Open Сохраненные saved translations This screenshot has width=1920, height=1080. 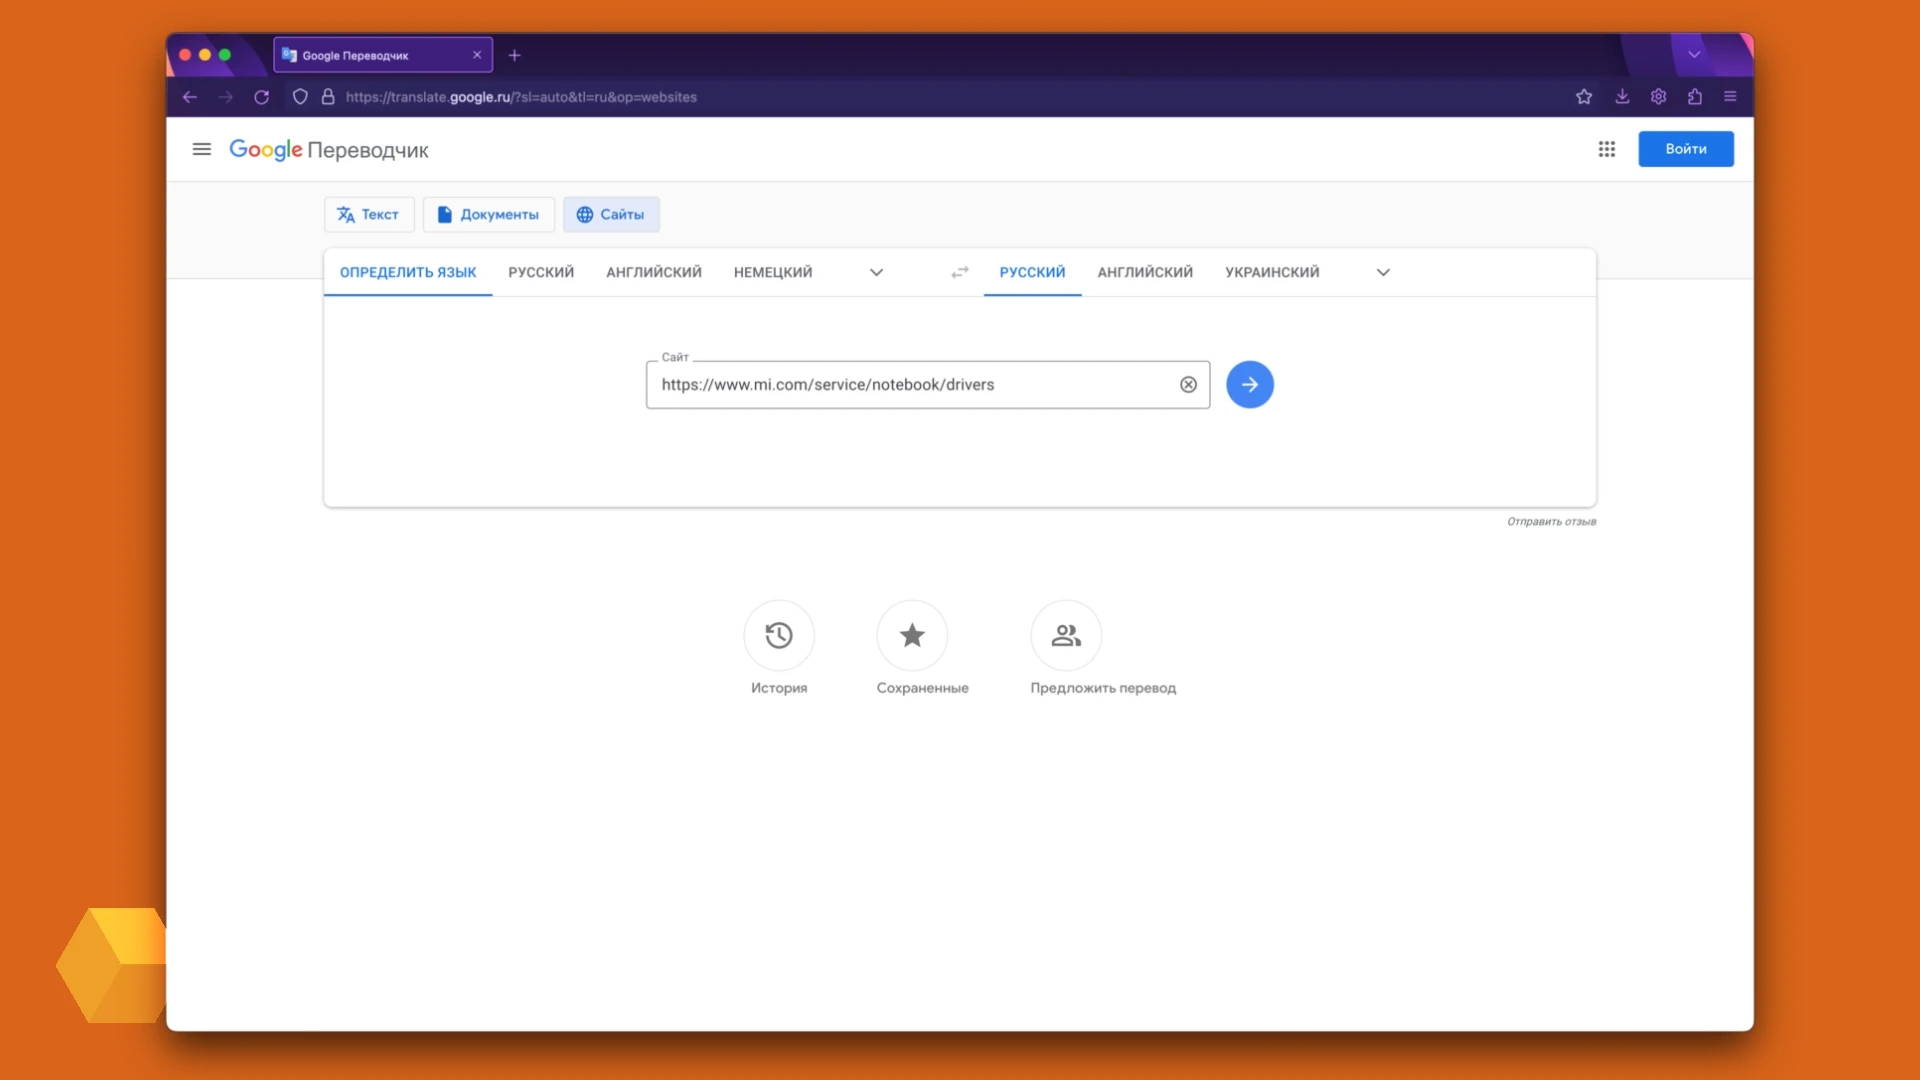point(922,647)
